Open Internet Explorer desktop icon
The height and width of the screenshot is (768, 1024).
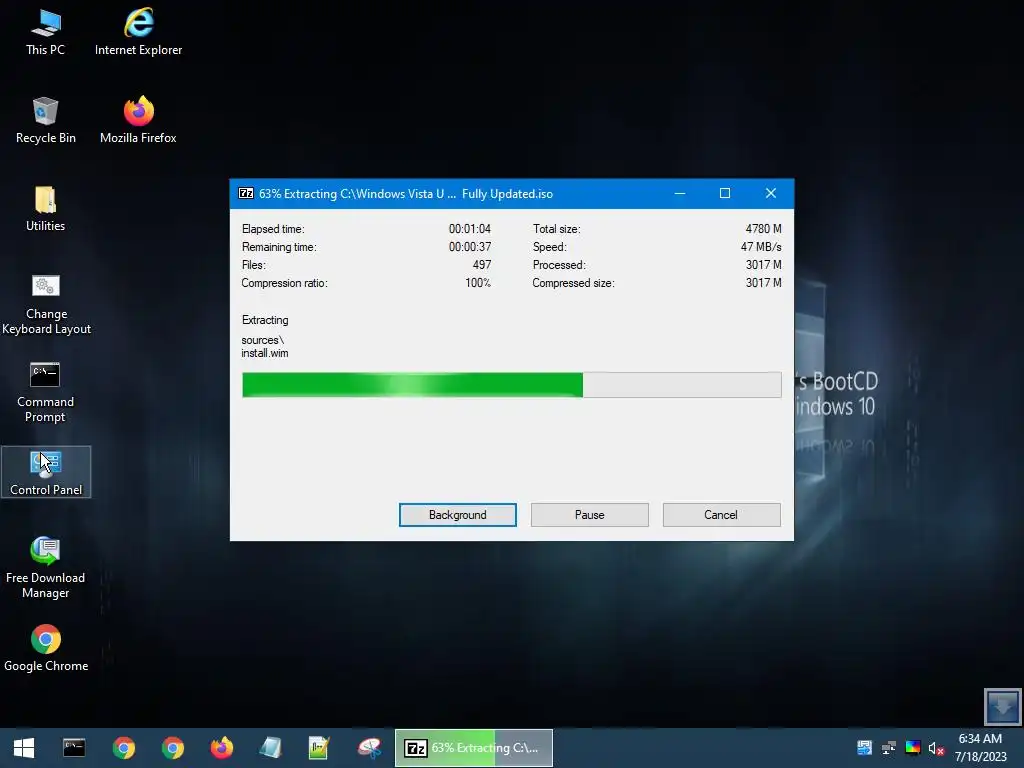pos(138,32)
